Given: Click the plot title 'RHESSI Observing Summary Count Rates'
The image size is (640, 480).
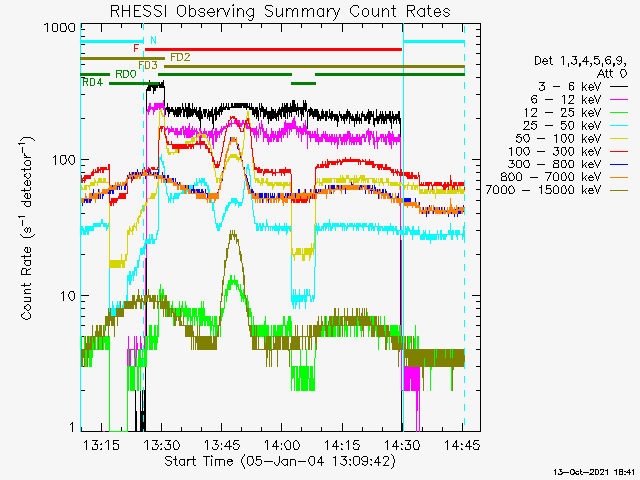Looking at the screenshot, I should click(x=280, y=11).
